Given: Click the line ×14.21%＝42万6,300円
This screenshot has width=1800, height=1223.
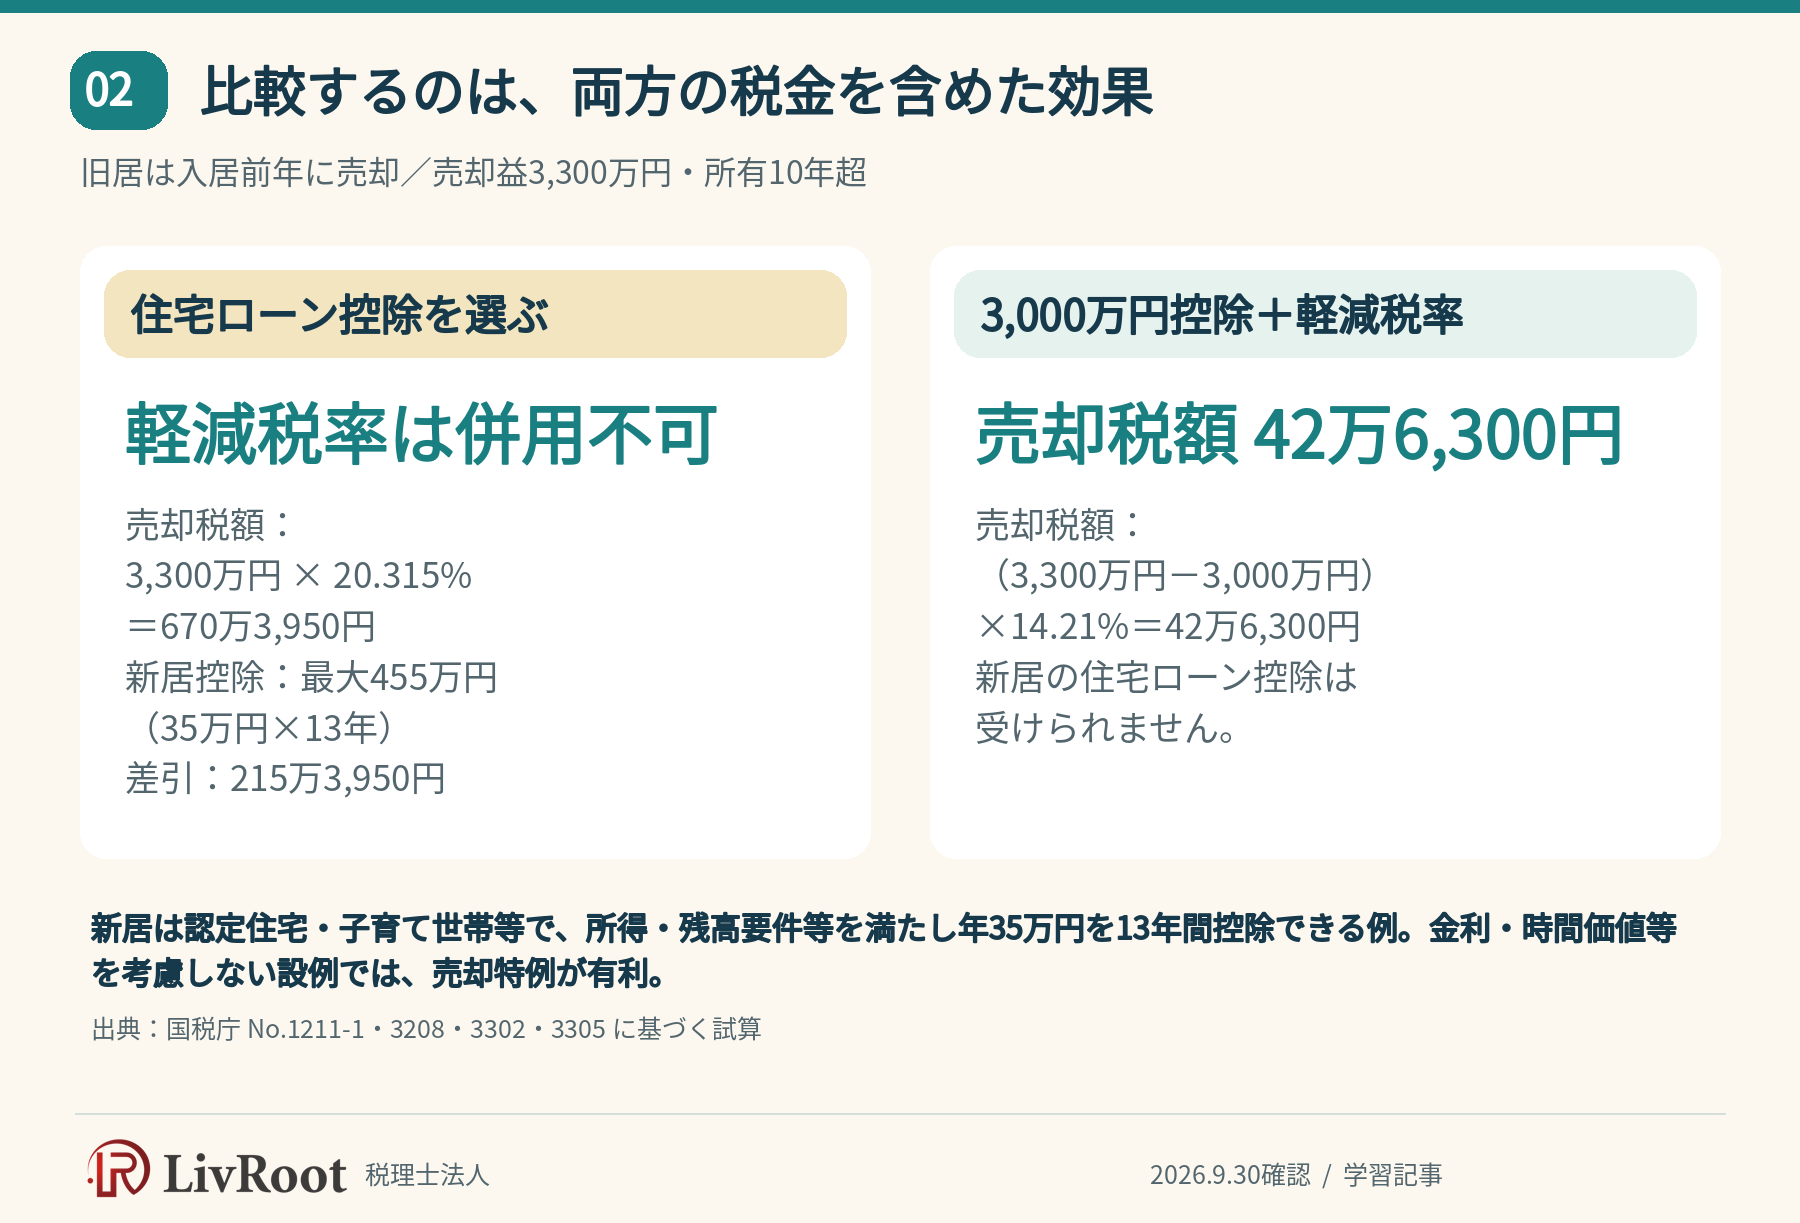Looking at the screenshot, I should point(1168,627).
